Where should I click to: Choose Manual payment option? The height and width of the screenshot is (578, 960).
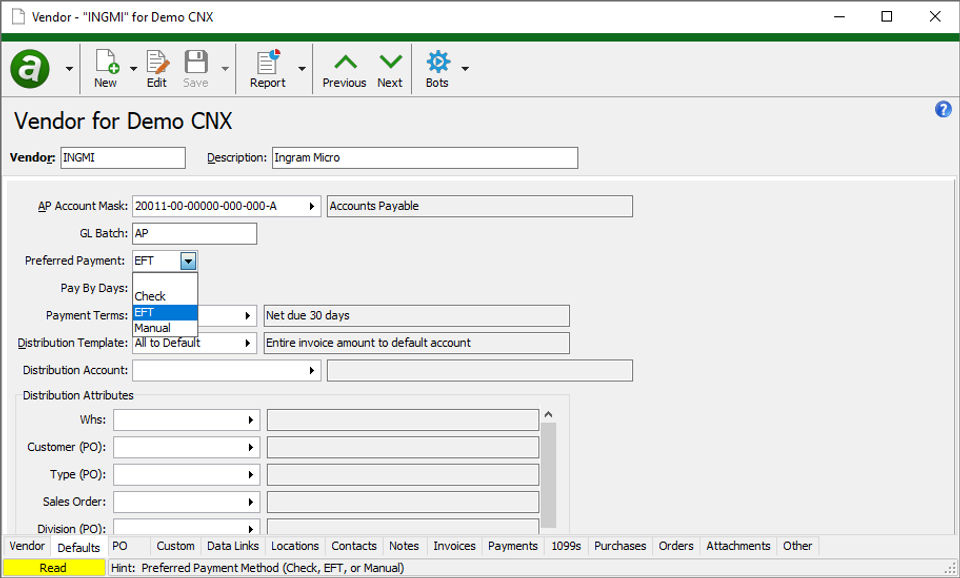(x=165, y=328)
